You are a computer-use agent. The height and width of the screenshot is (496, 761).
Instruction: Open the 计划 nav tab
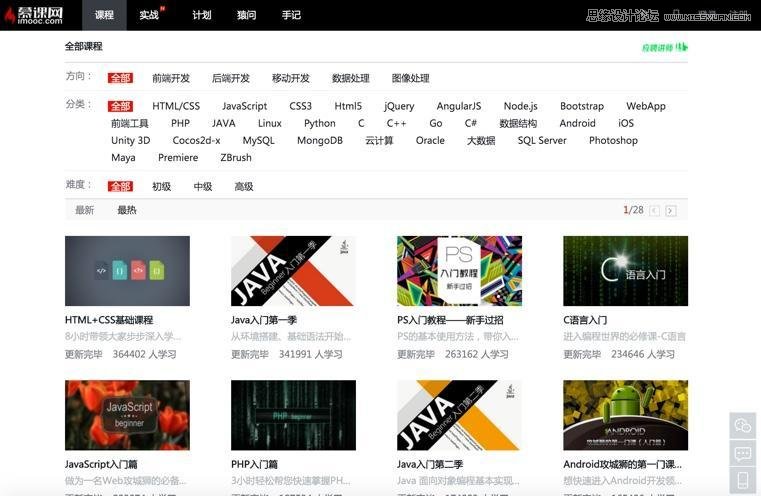click(202, 15)
